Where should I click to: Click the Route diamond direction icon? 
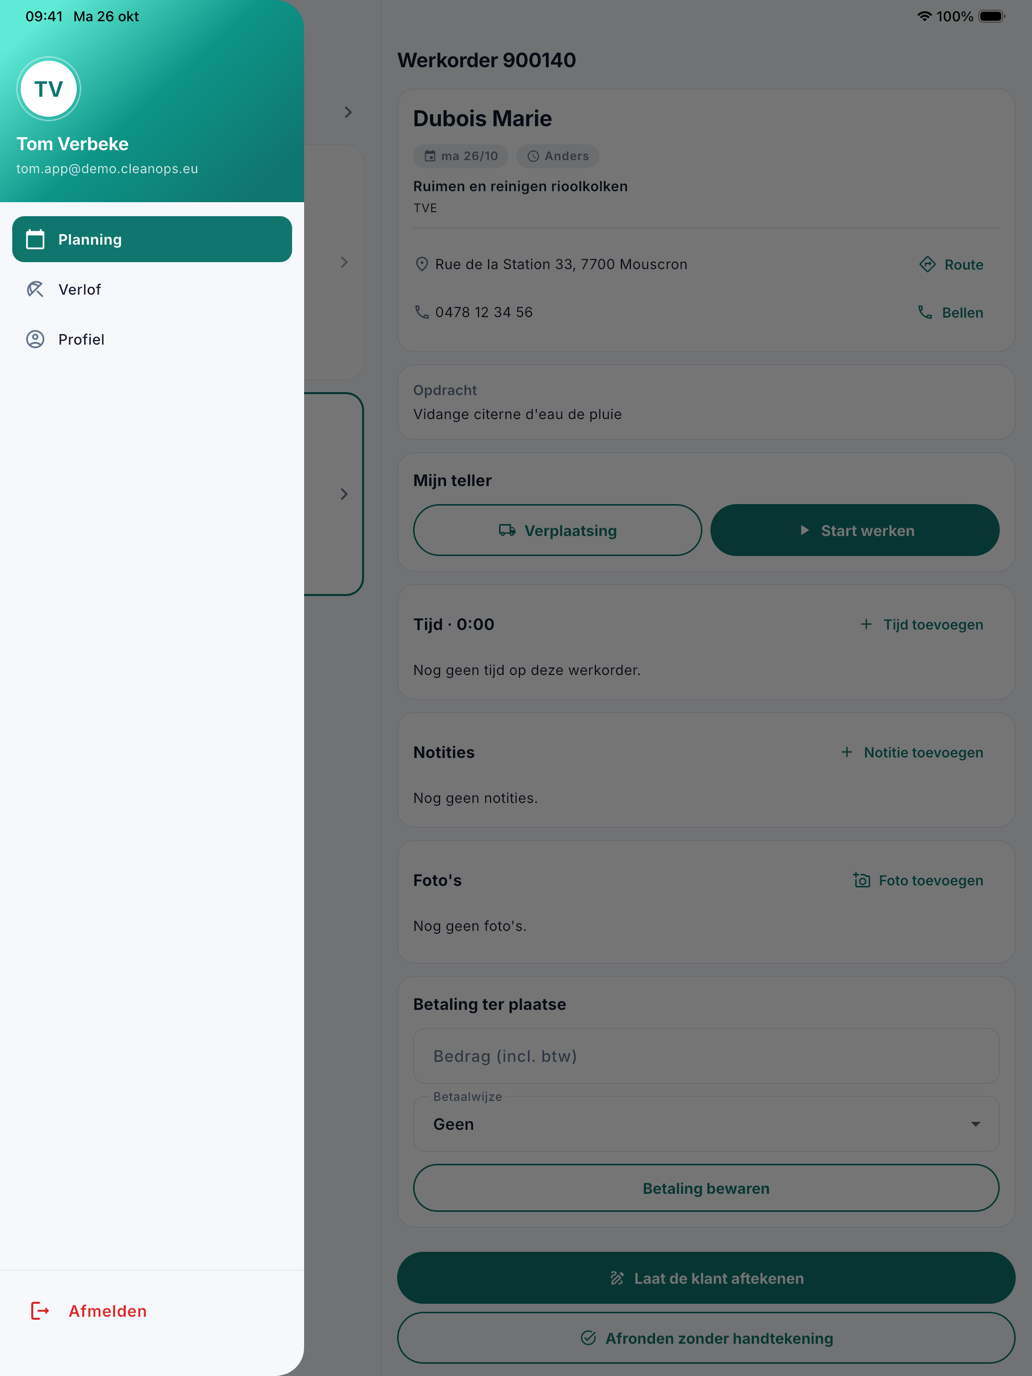click(927, 264)
